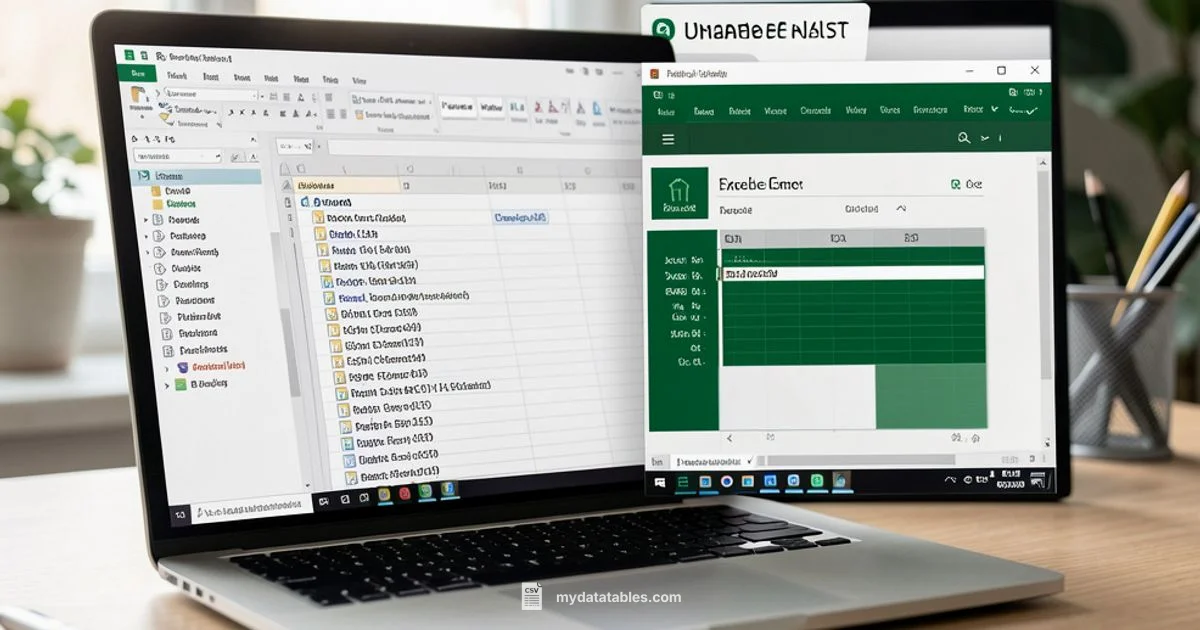Select the yellow folder item under sidebar root

pyautogui.click(x=156, y=190)
